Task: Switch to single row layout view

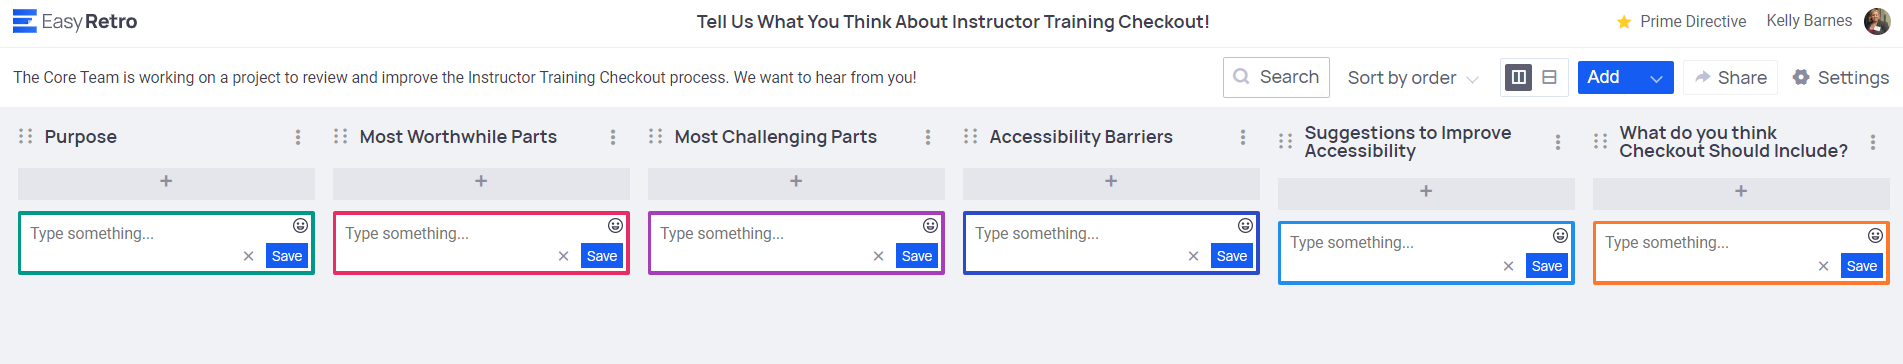Action: (x=1549, y=77)
